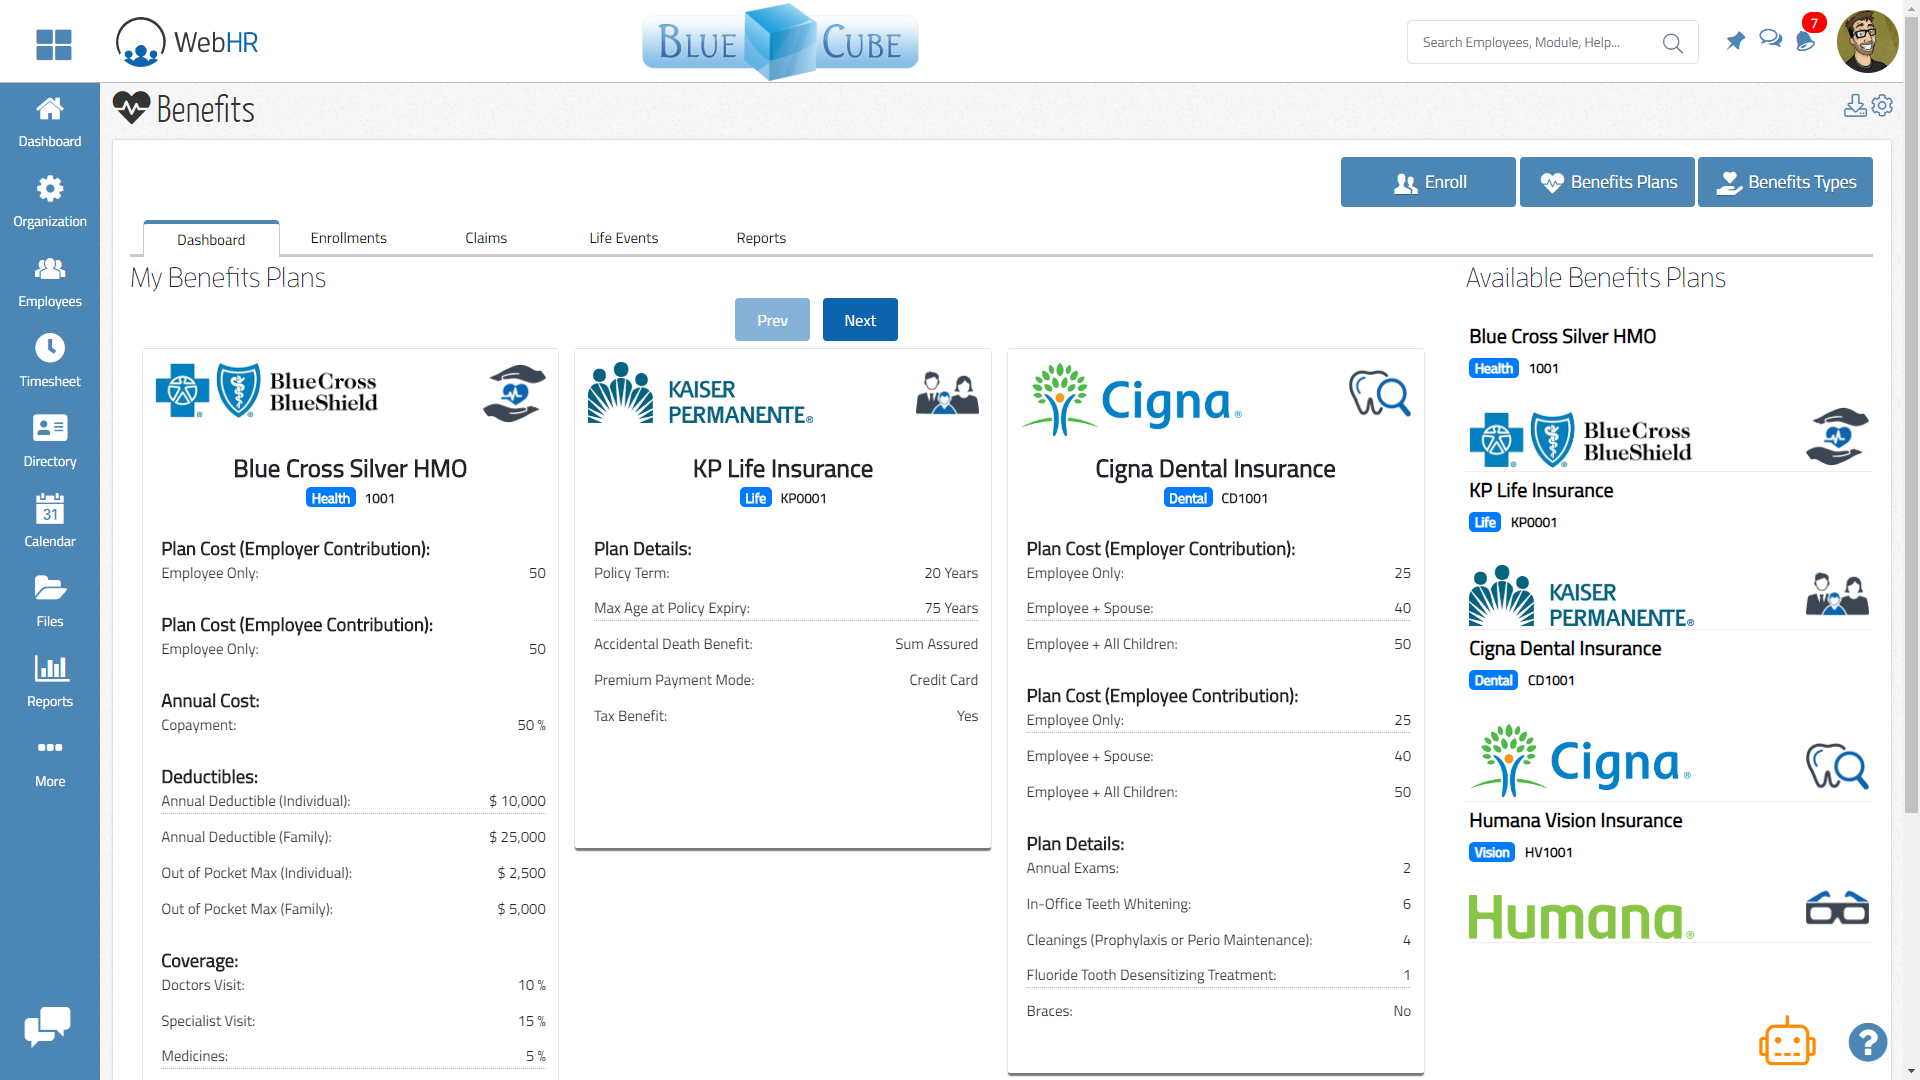Launch the chatbot robot assistant icon
1920x1080 pixels.
tap(1786, 1041)
